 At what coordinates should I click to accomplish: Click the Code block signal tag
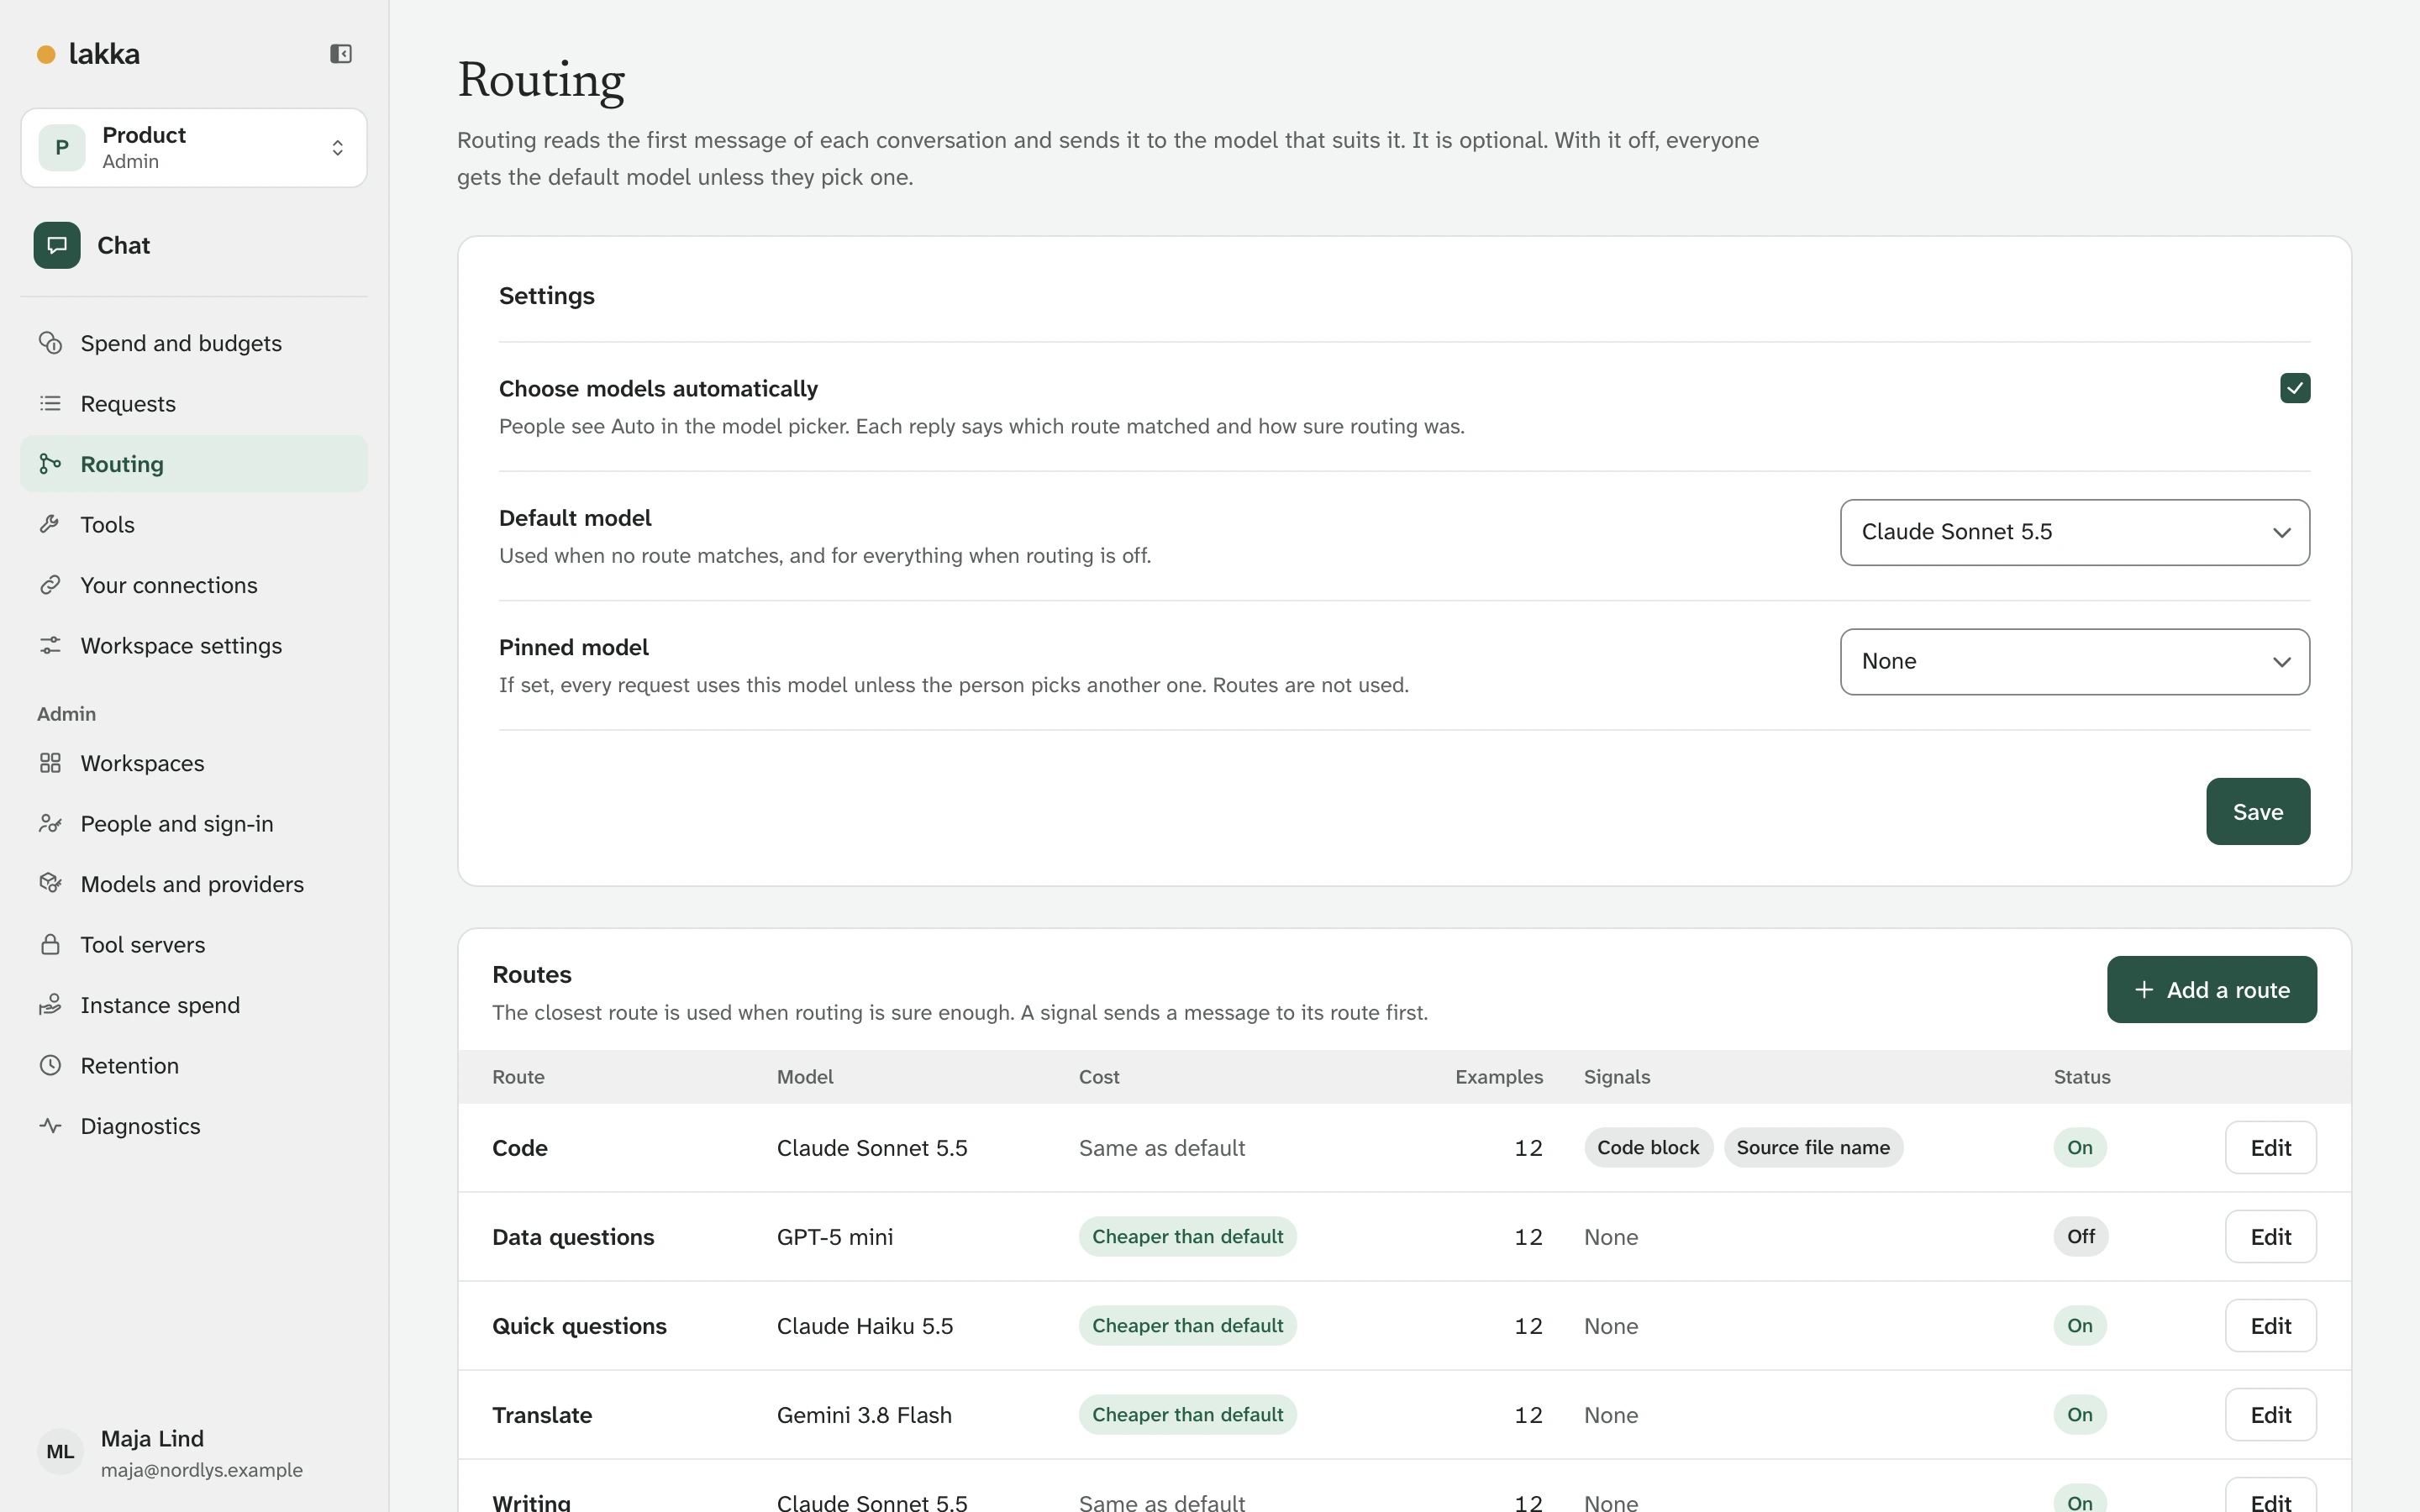coord(1648,1148)
